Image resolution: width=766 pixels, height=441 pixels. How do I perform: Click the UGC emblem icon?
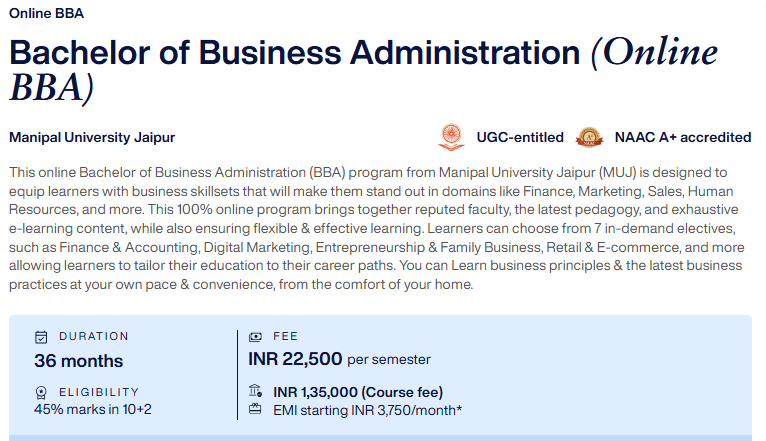click(x=451, y=137)
